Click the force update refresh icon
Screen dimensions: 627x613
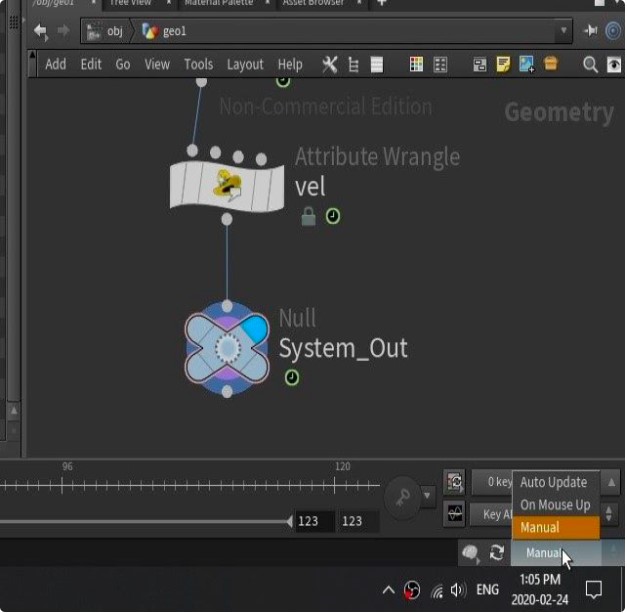pyautogui.click(x=496, y=553)
